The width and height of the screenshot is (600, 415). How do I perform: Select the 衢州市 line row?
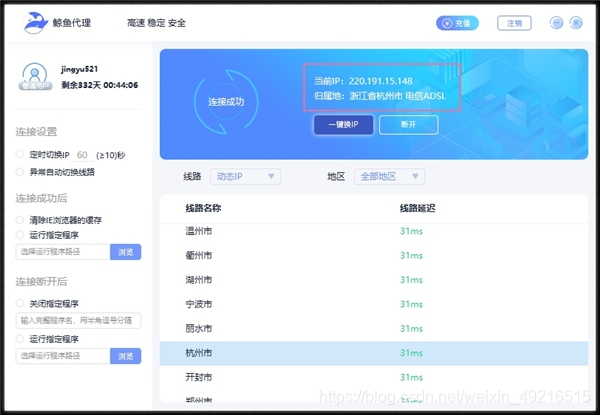pyautogui.click(x=374, y=255)
